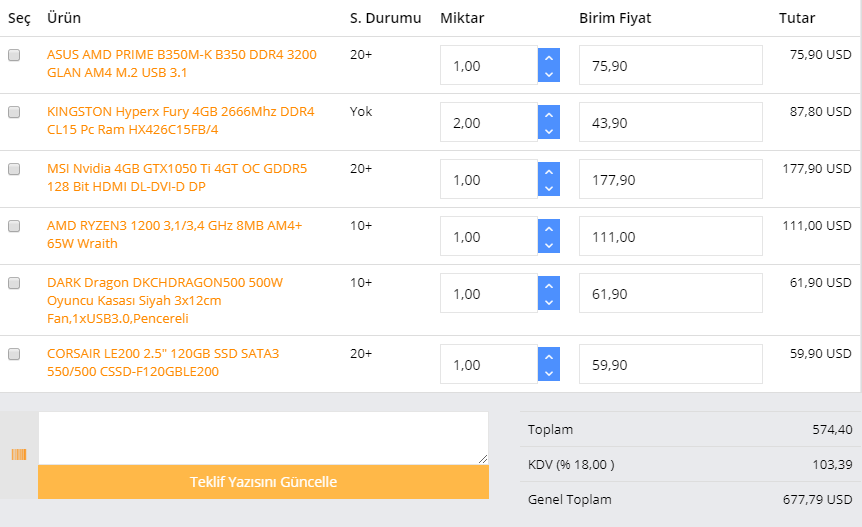The height and width of the screenshot is (527, 862).
Task: Click the offer note text area
Action: coord(263,438)
